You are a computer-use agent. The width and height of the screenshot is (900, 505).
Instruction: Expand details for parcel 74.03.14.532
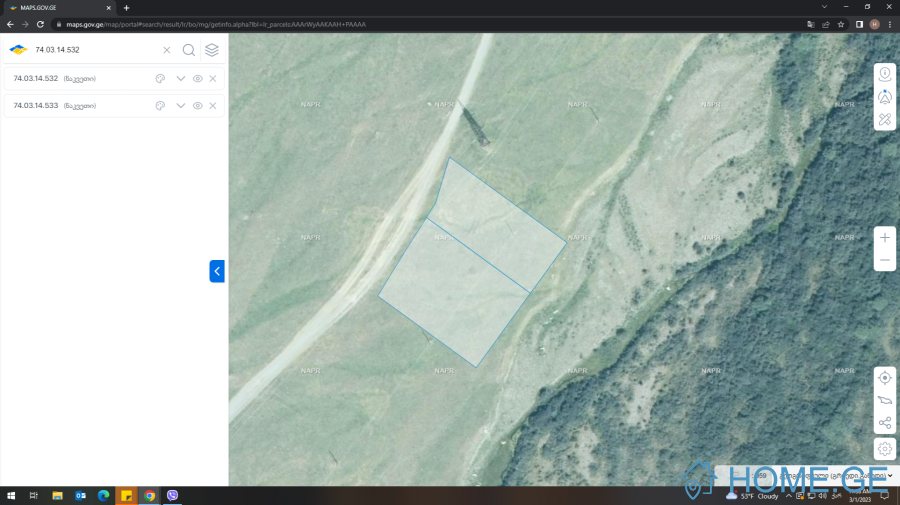pos(181,78)
